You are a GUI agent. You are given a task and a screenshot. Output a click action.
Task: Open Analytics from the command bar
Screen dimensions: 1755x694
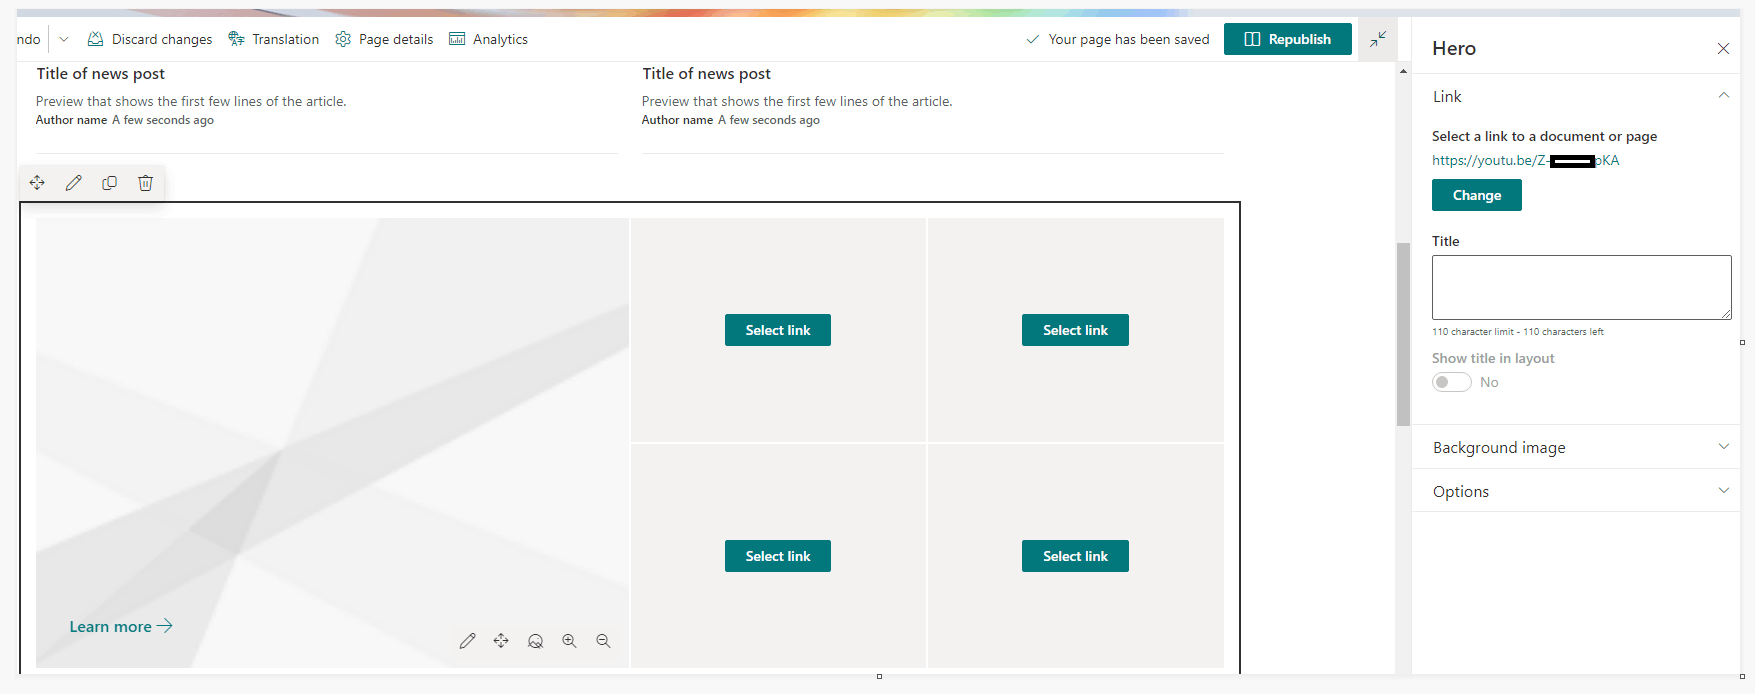point(488,39)
